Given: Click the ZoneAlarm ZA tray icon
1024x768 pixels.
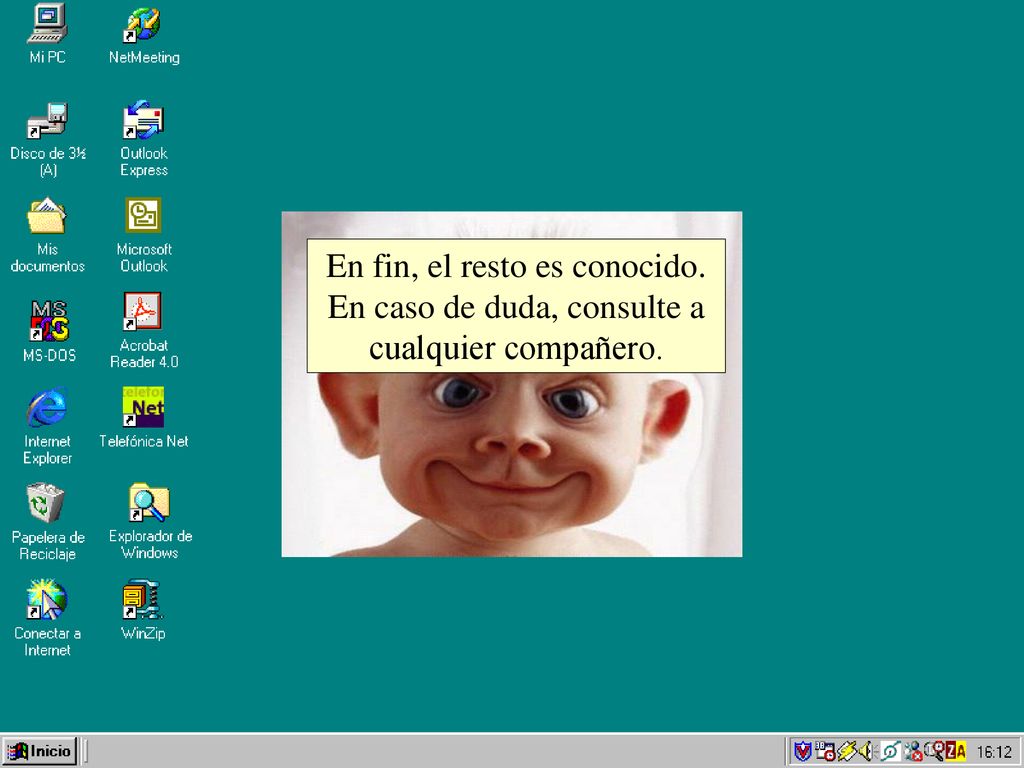Looking at the screenshot, I should pos(956,751).
